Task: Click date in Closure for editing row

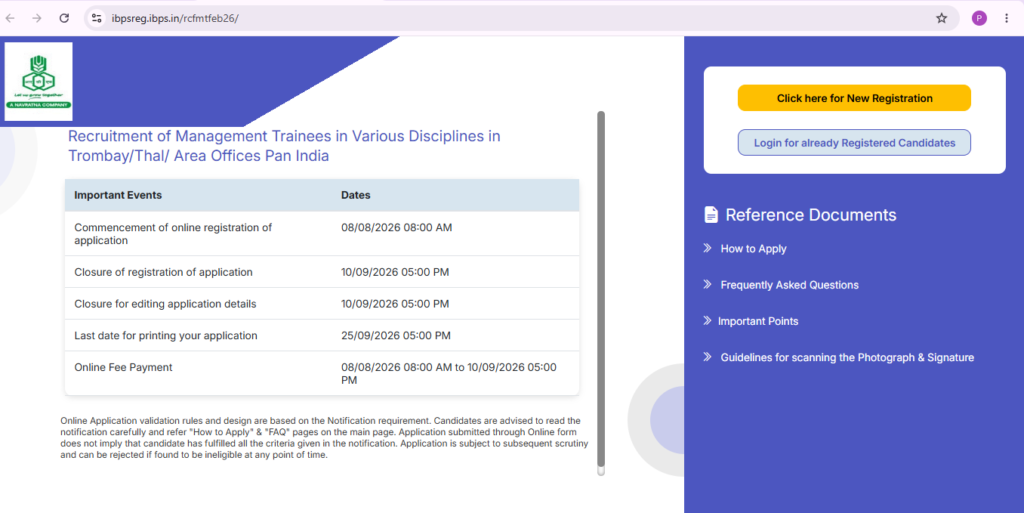Action: 395,303
